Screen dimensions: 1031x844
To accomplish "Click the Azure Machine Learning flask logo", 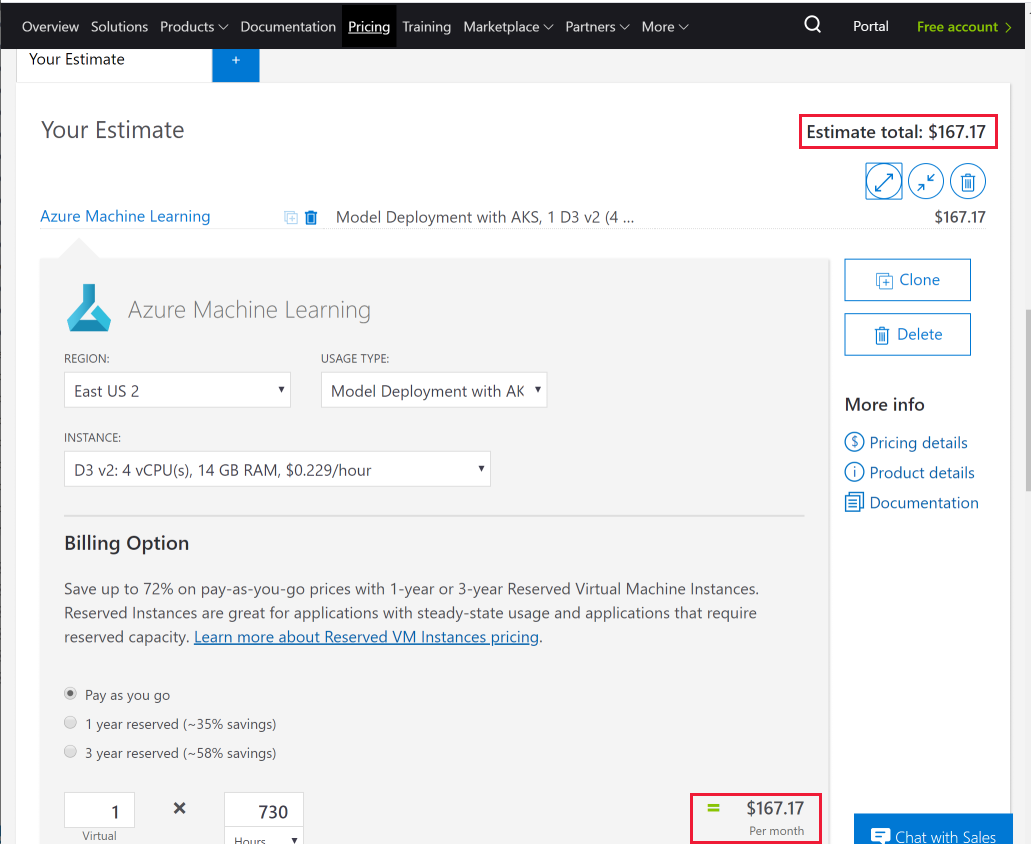I will point(89,308).
